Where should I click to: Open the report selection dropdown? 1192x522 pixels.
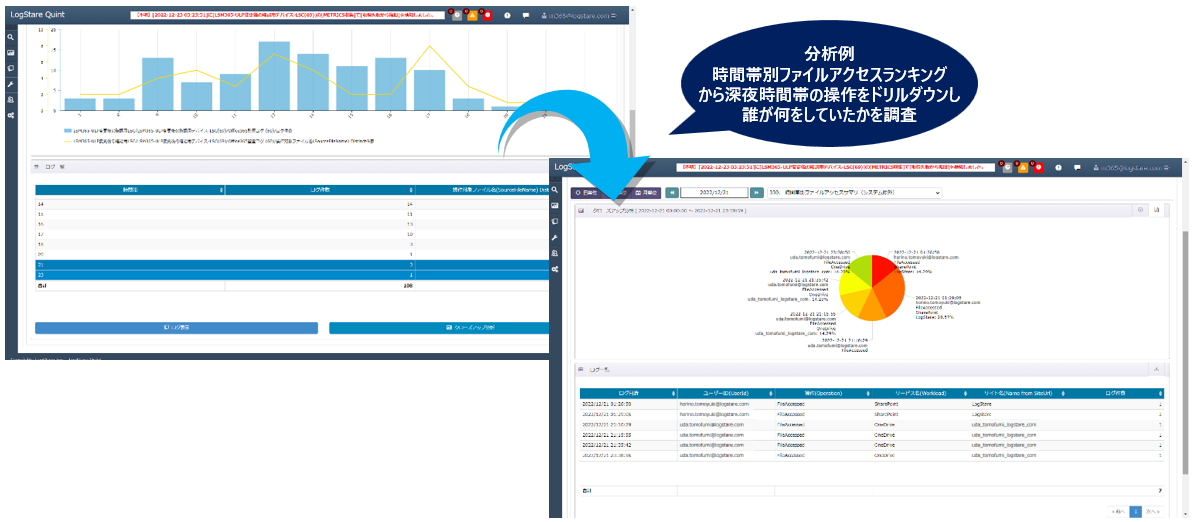[848, 191]
